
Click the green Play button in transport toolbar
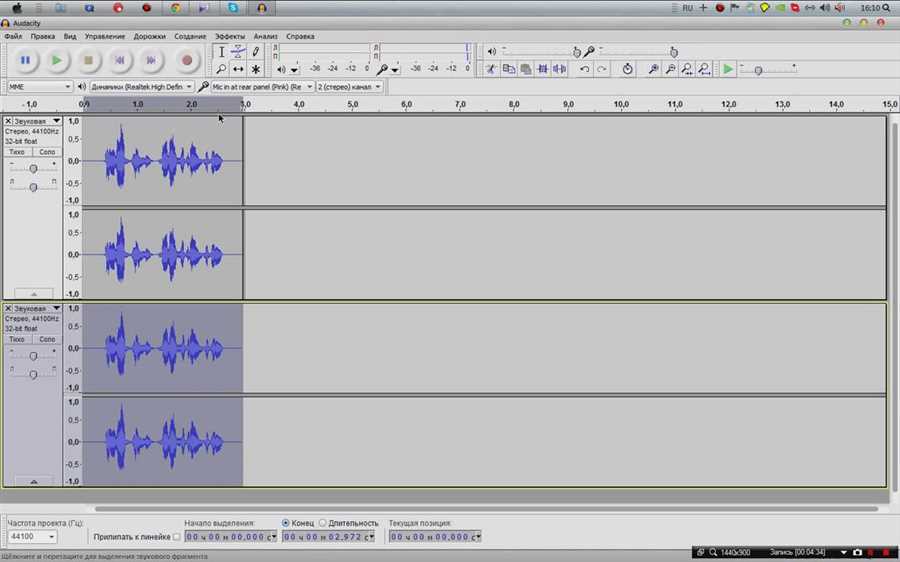57,61
